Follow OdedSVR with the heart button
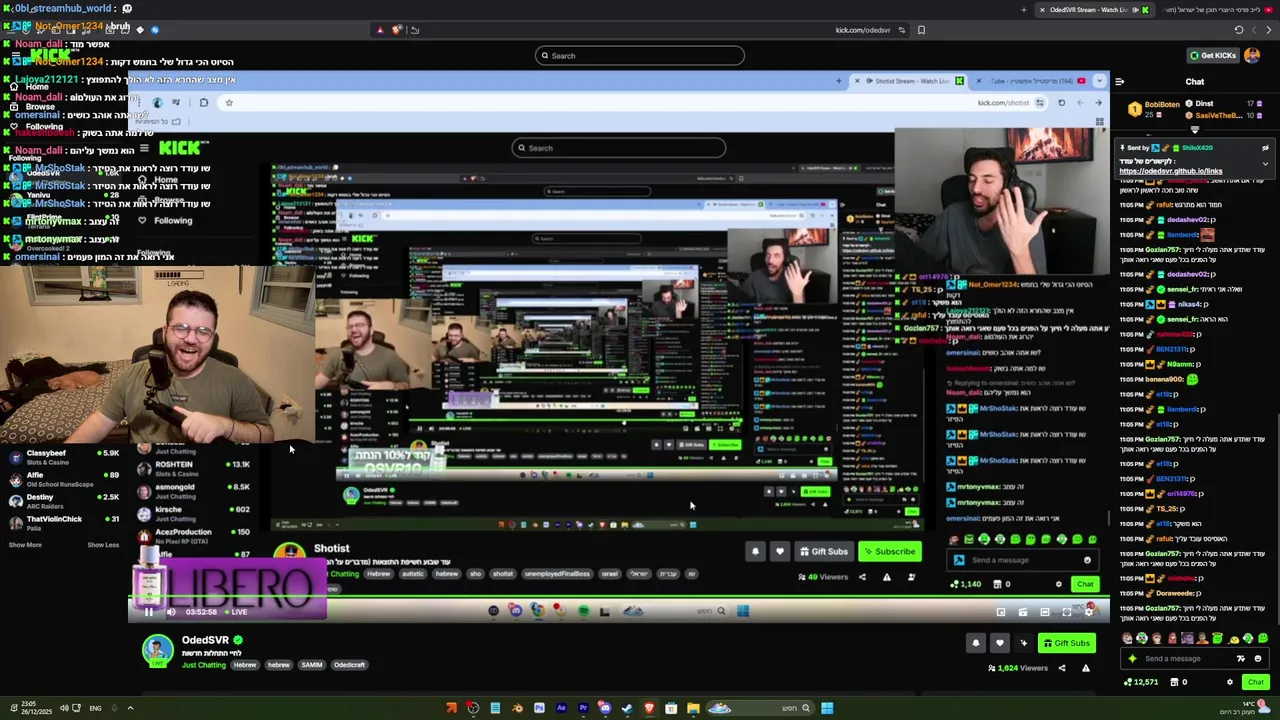This screenshot has width=1280, height=720. (x=999, y=643)
